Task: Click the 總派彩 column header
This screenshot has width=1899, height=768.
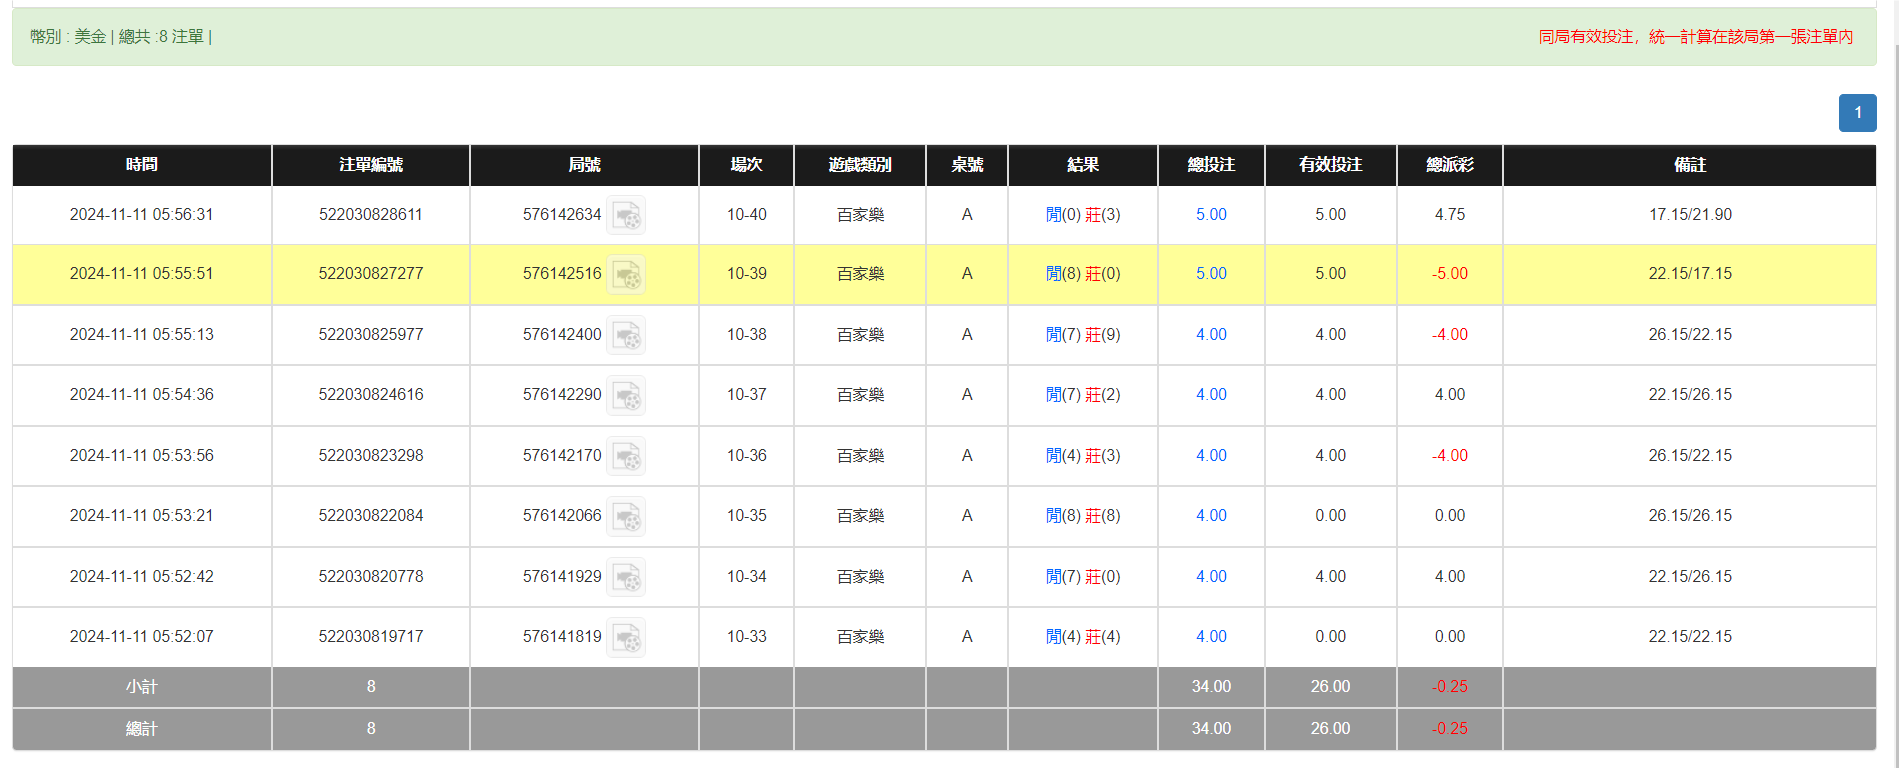Action: click(1449, 165)
